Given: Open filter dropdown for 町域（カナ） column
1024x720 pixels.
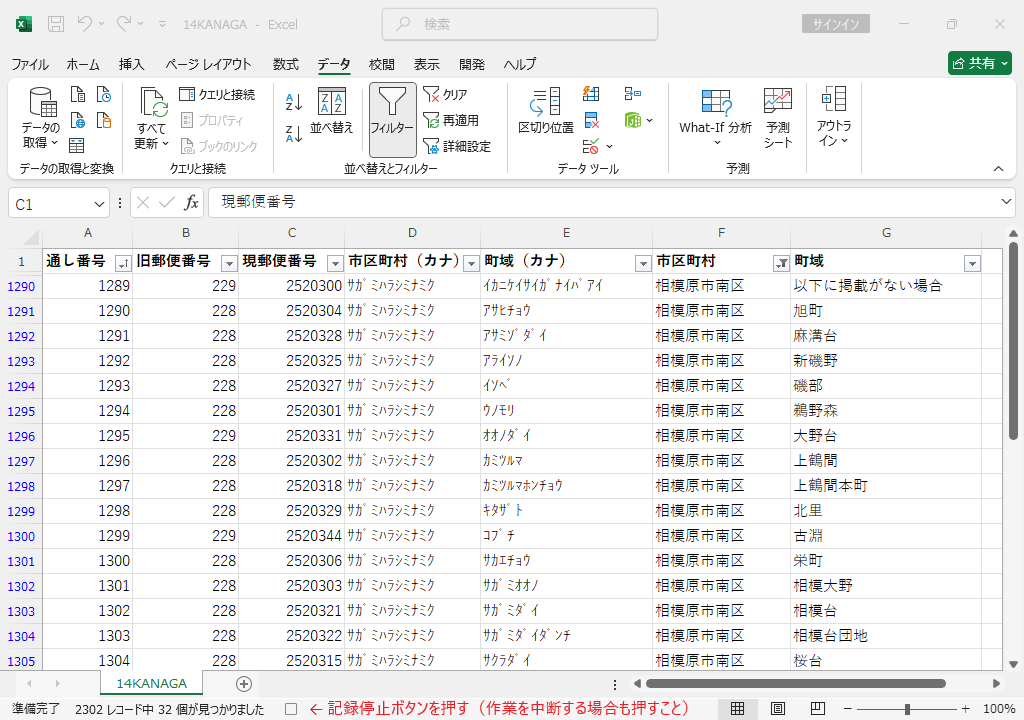Looking at the screenshot, I should [643, 263].
